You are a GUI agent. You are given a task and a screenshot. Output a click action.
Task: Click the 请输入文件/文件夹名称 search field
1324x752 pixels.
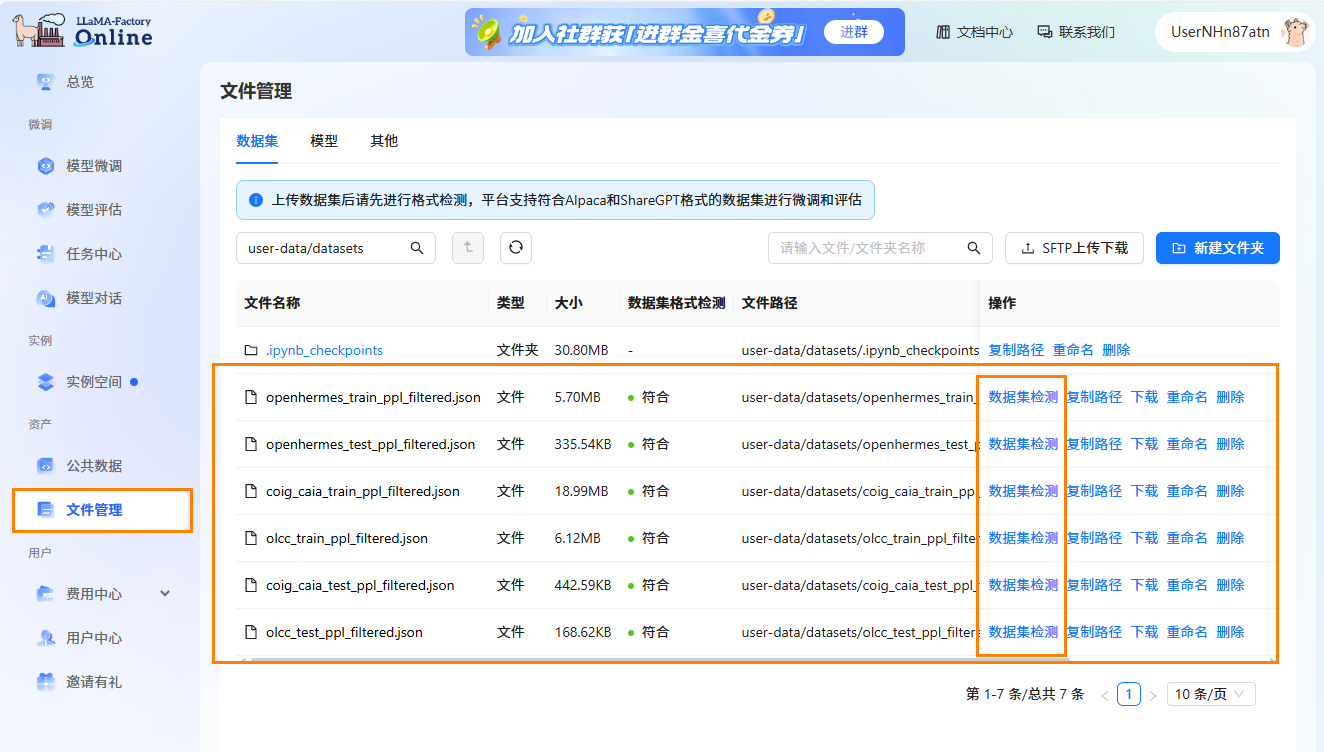coord(868,248)
